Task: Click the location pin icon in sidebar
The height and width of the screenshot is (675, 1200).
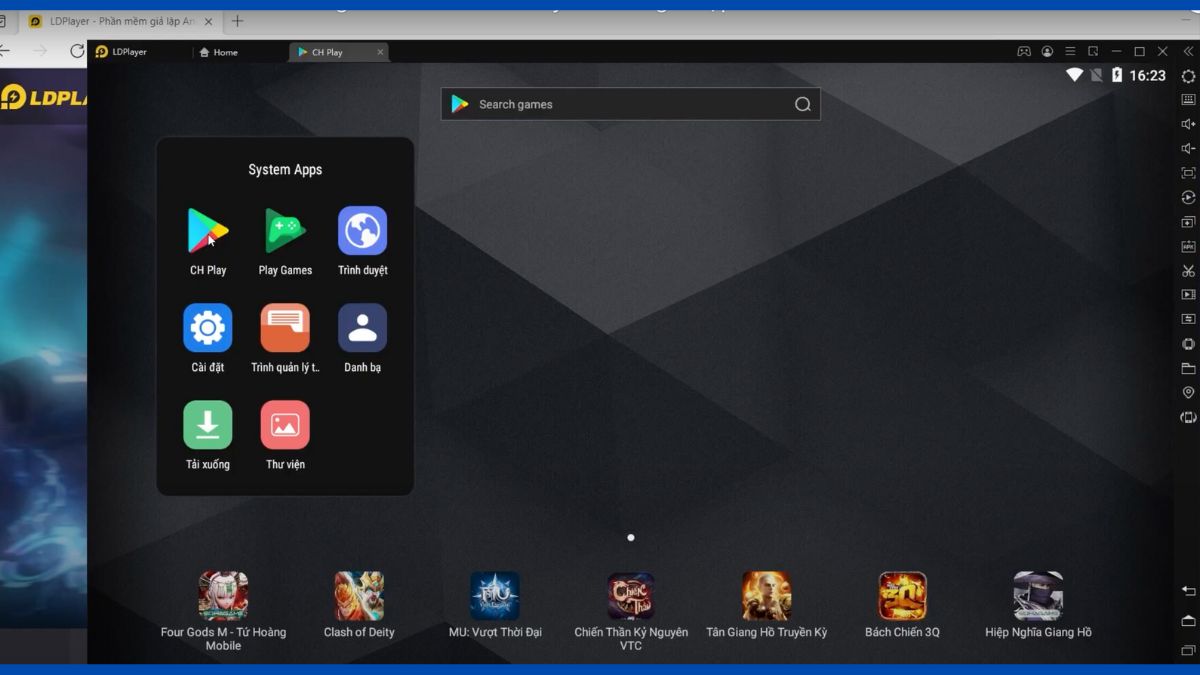Action: click(x=1188, y=393)
